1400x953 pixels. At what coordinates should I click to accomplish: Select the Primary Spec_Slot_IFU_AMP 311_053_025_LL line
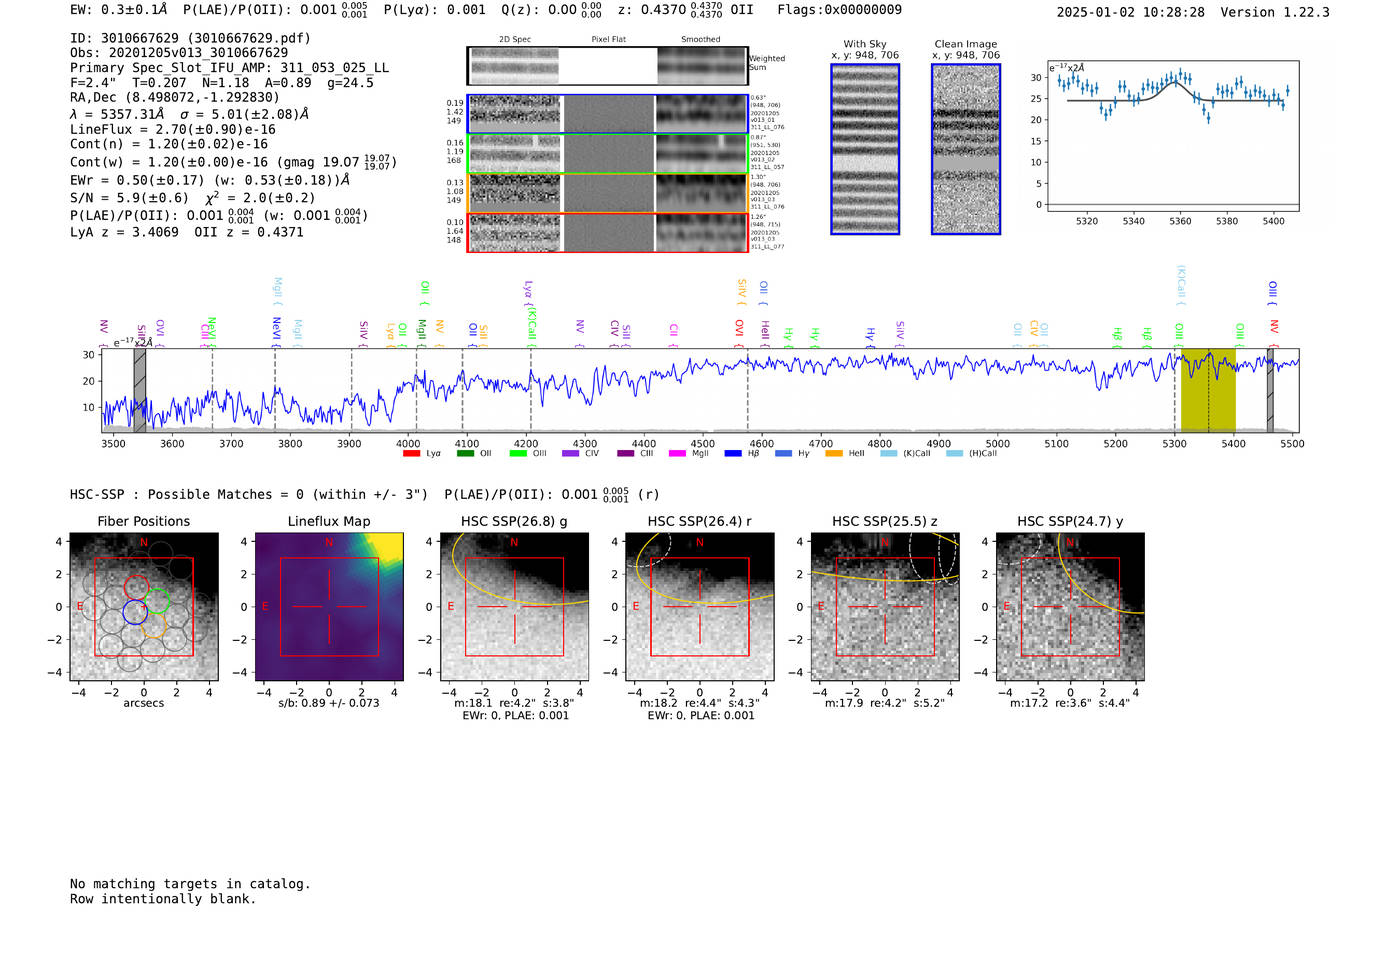coord(229,68)
